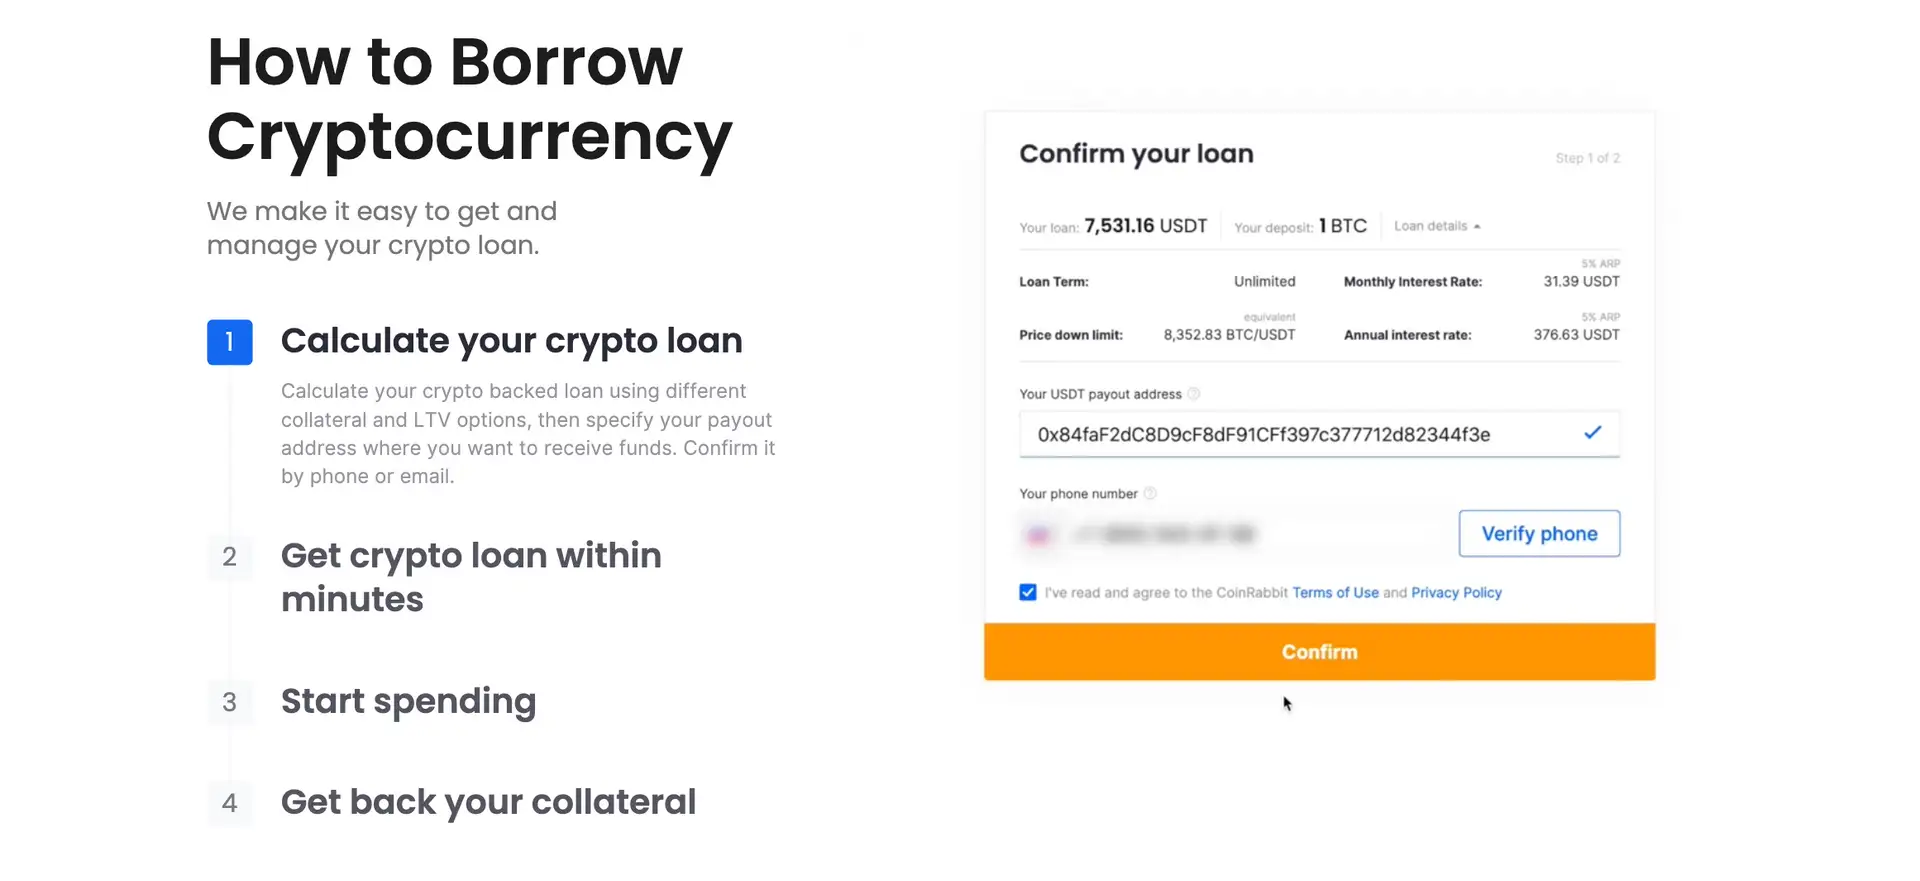Expand the 'Get crypto loan within minutes' step

pos(471,577)
